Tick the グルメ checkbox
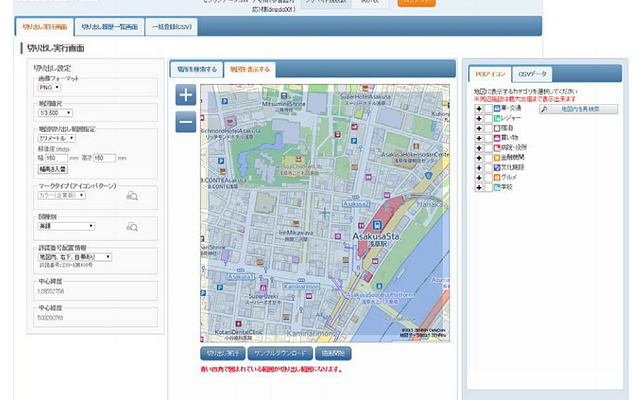 (488, 178)
